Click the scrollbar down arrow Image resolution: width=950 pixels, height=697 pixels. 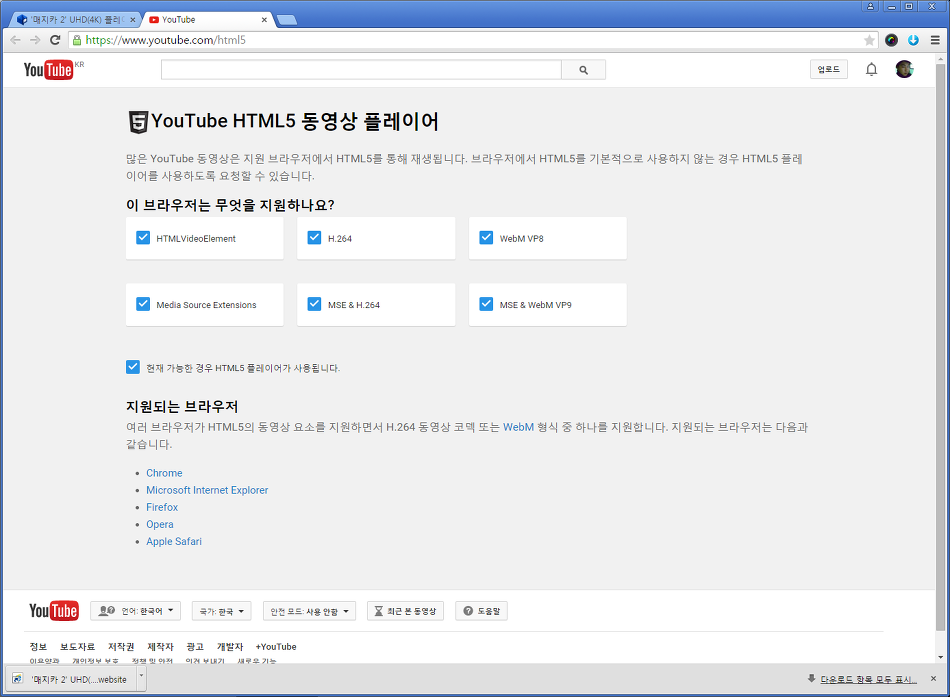pyautogui.click(x=940, y=657)
